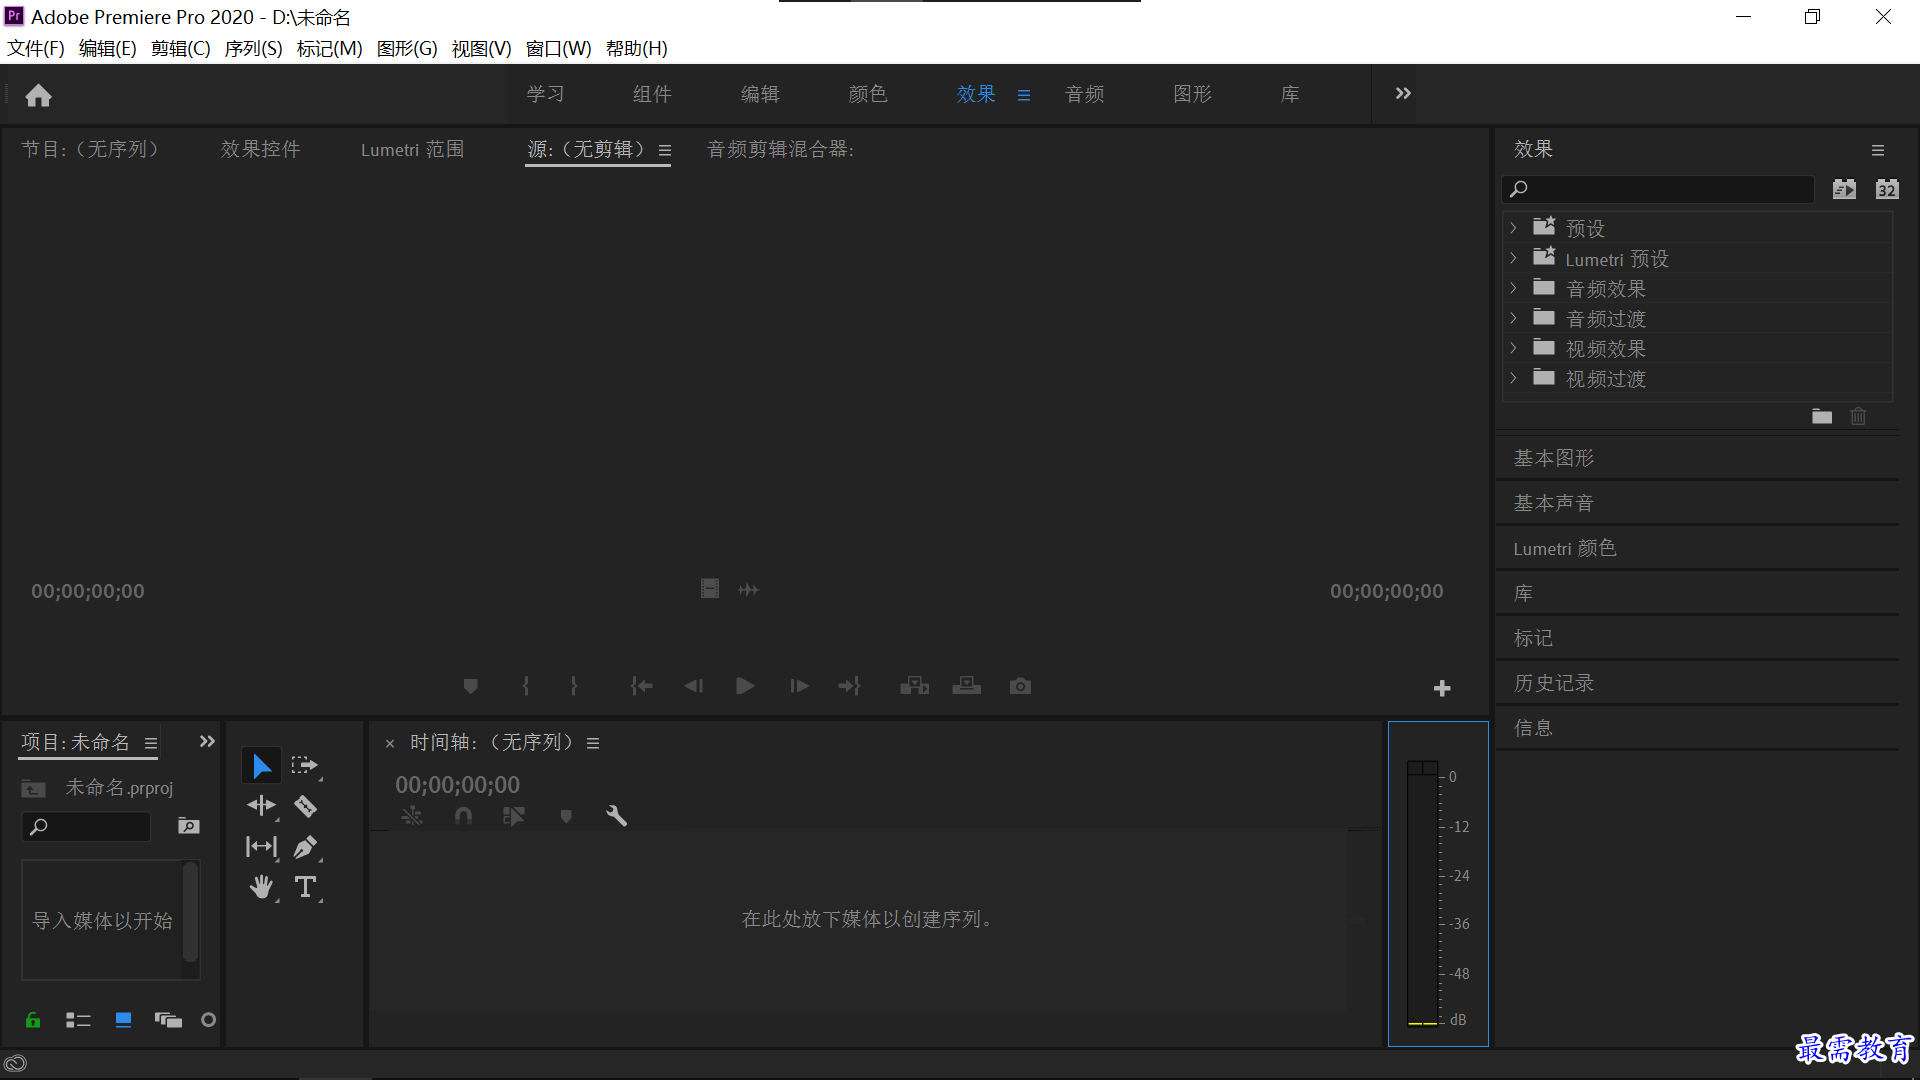This screenshot has height=1080, width=1920.
Task: Expand the 音频过渡 folder
Action: pos(1513,318)
